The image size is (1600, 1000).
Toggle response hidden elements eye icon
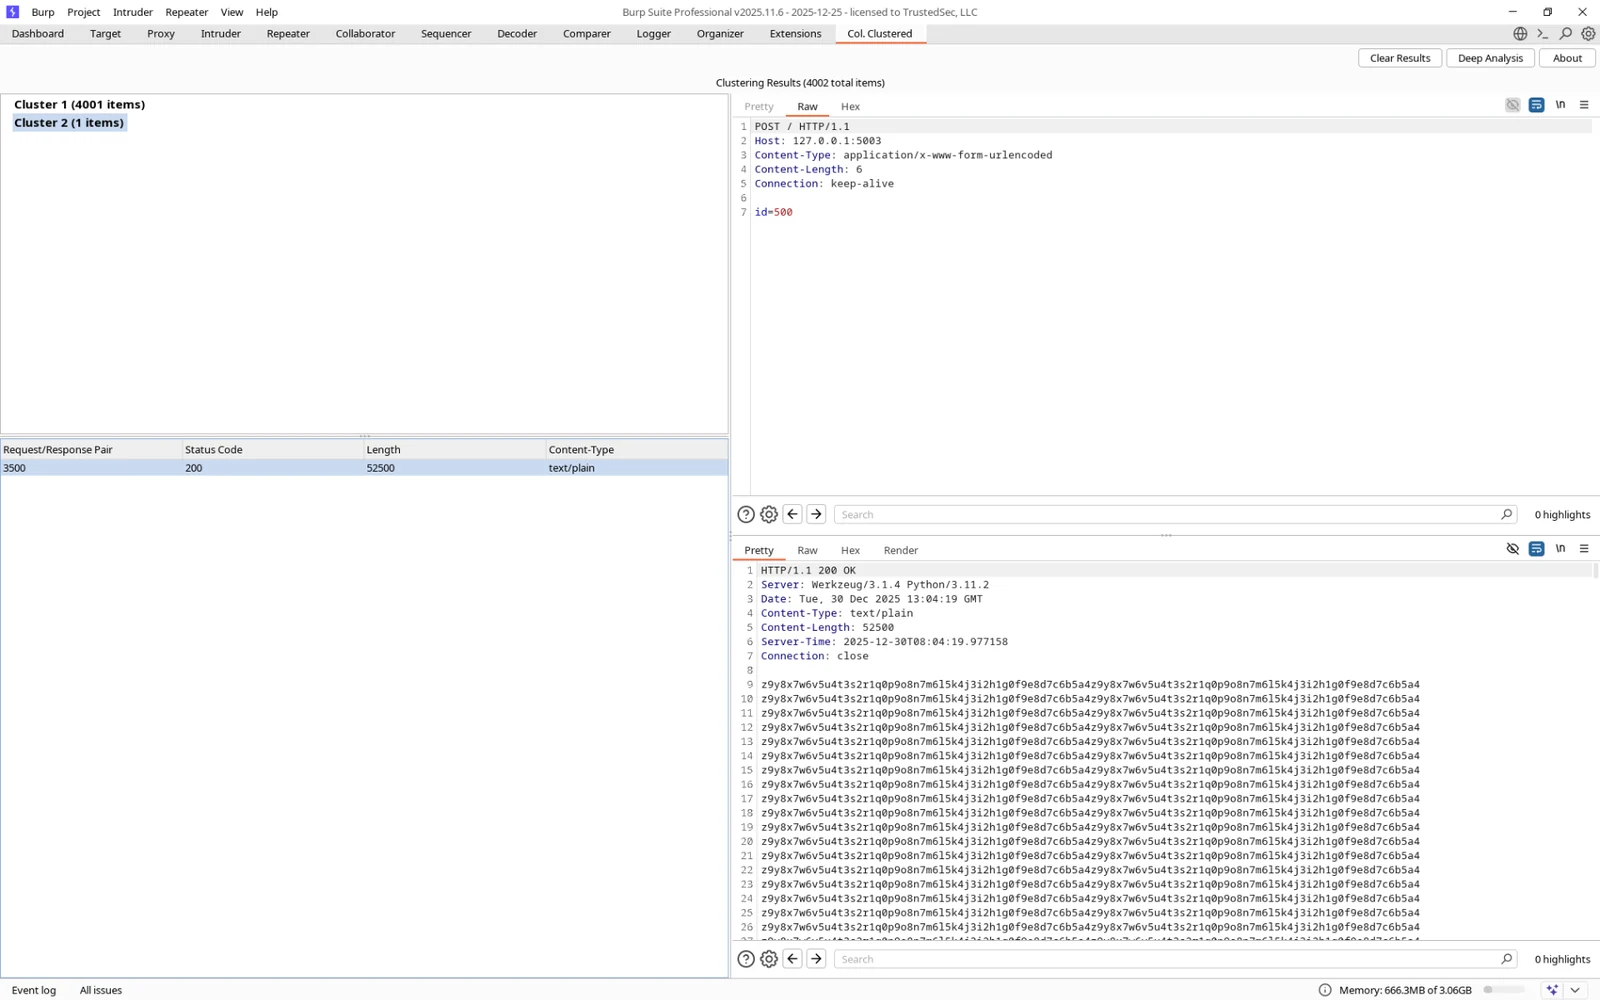click(x=1513, y=549)
